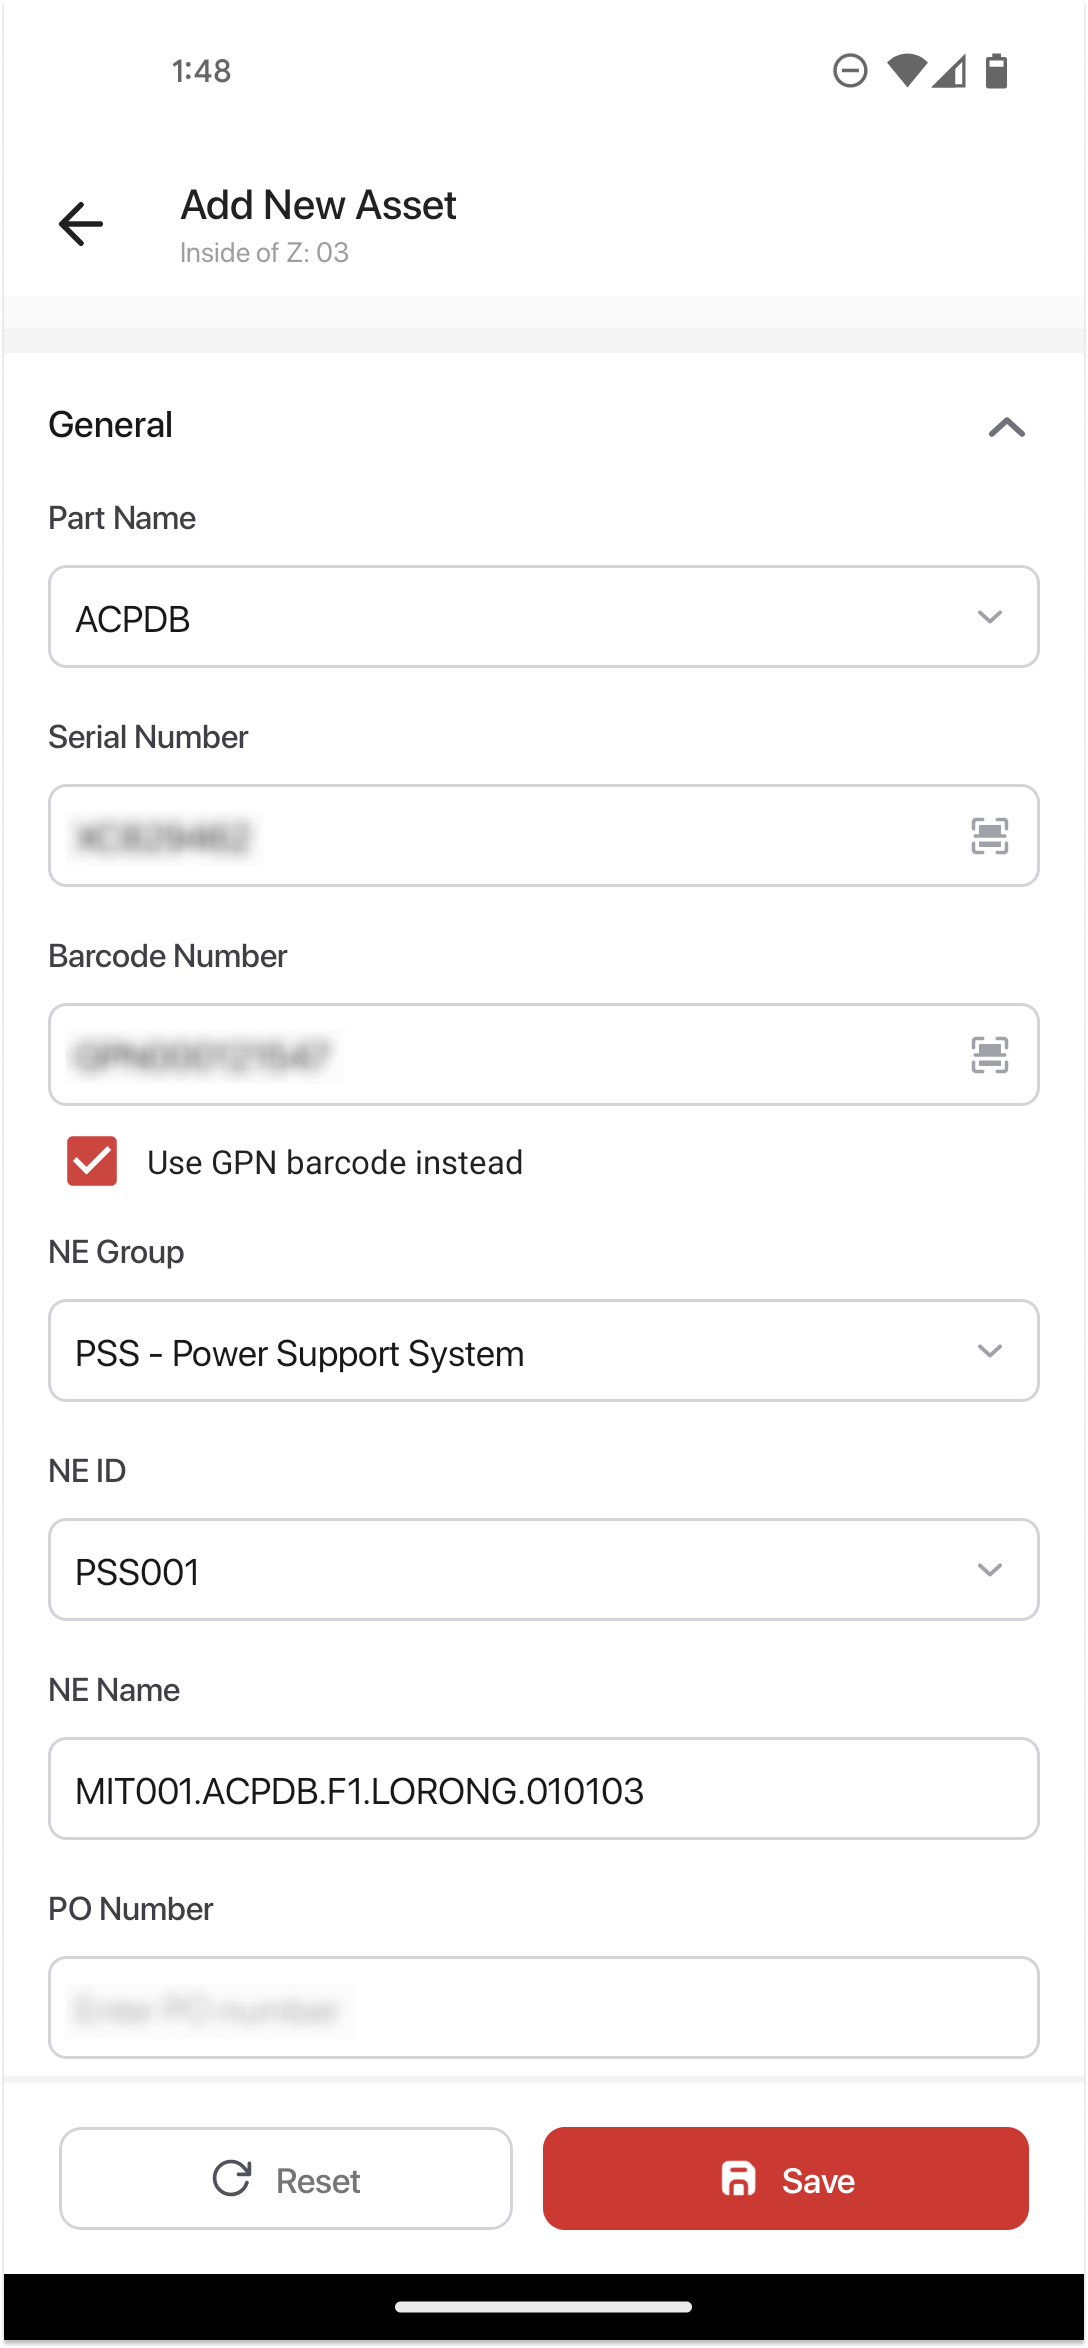Open the Part Name ACPDB dropdown
This screenshot has height=2348, width=1088.
[x=544, y=617]
